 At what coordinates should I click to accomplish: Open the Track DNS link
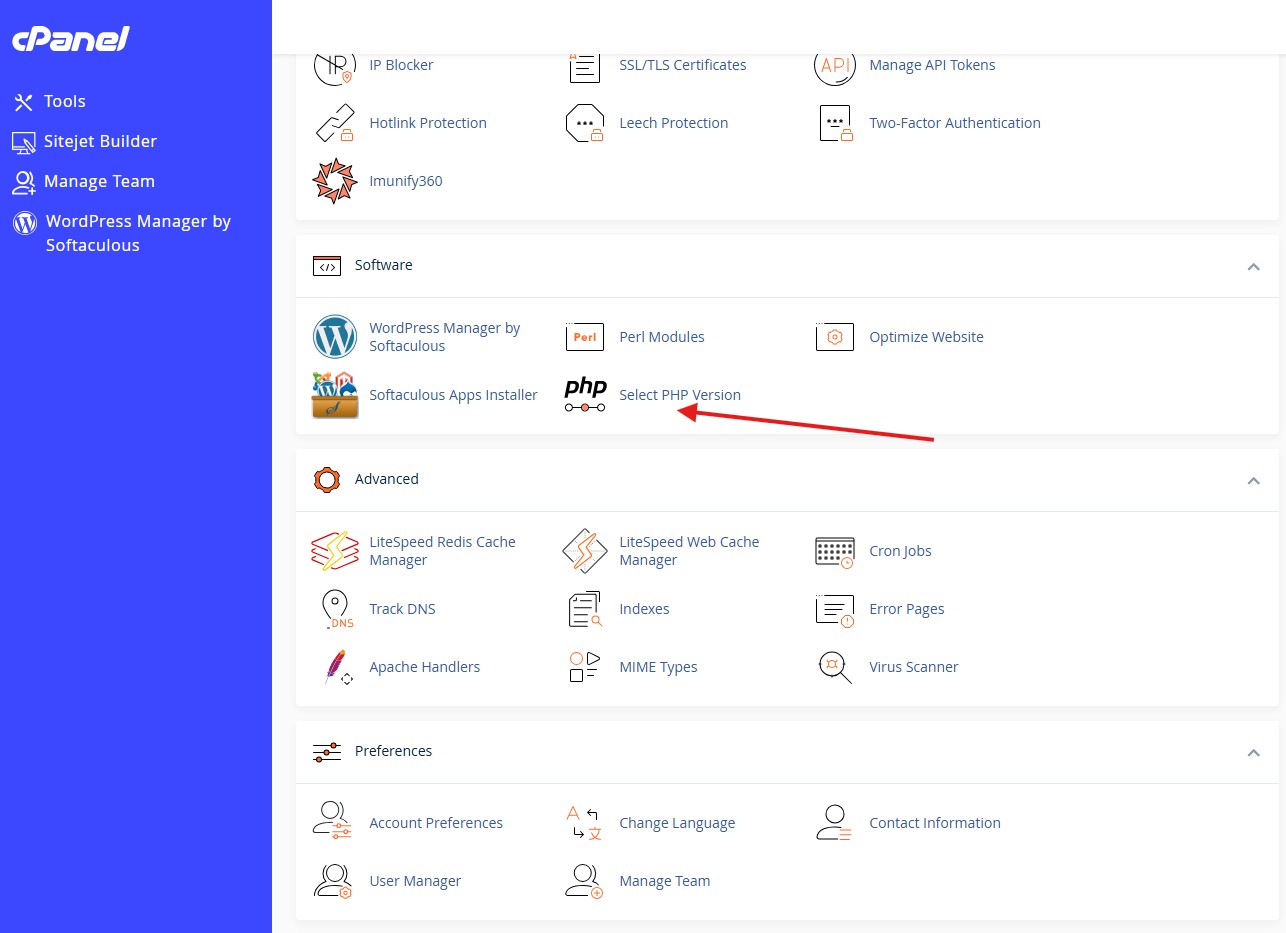402,609
